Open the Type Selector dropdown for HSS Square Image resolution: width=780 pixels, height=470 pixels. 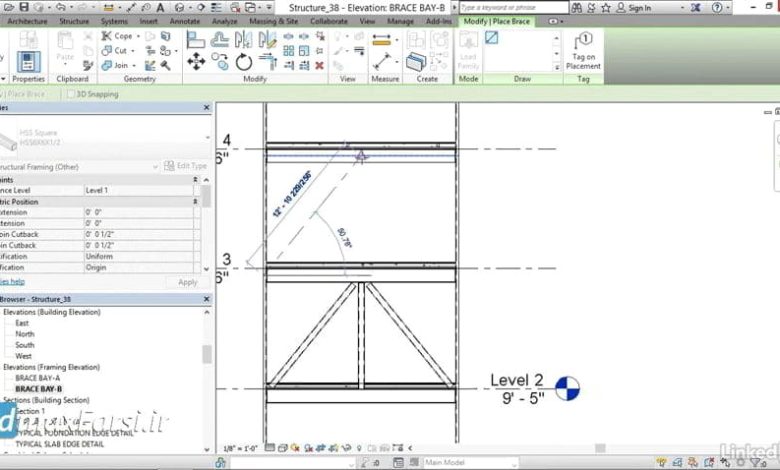(x=207, y=138)
